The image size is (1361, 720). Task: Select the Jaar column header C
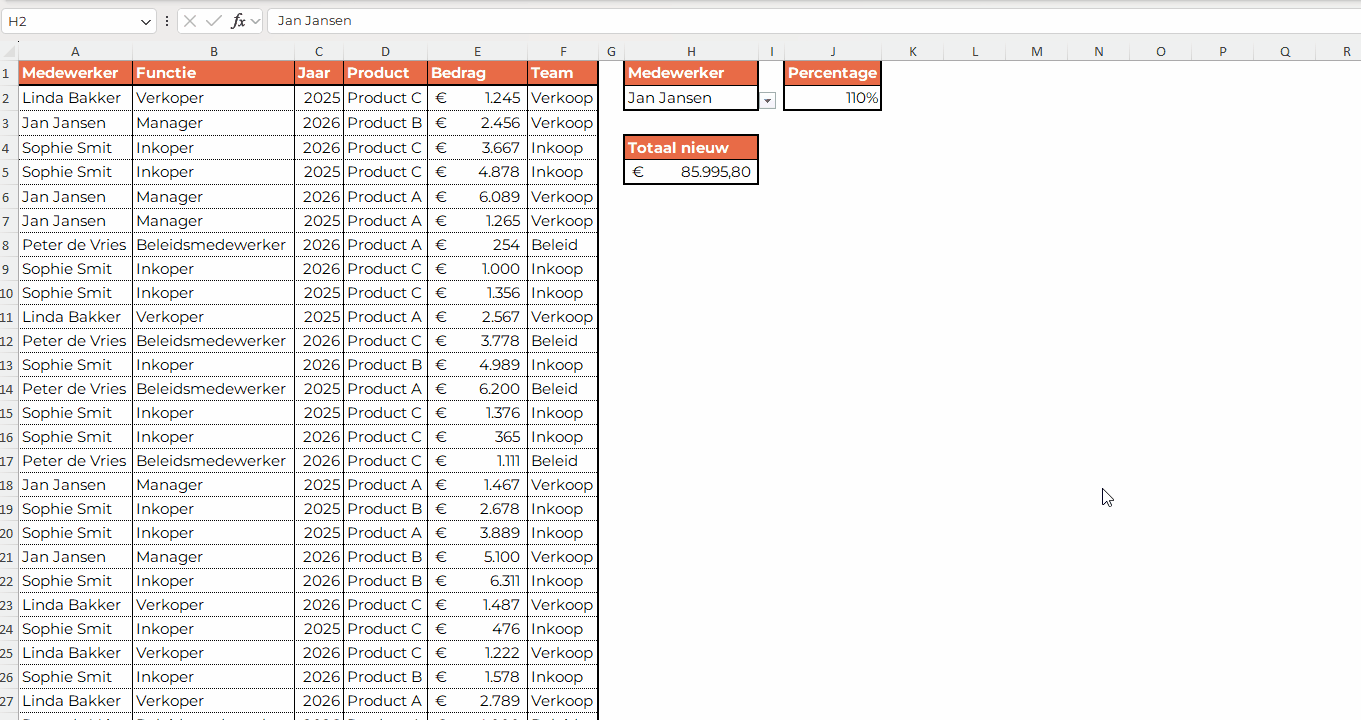318,51
